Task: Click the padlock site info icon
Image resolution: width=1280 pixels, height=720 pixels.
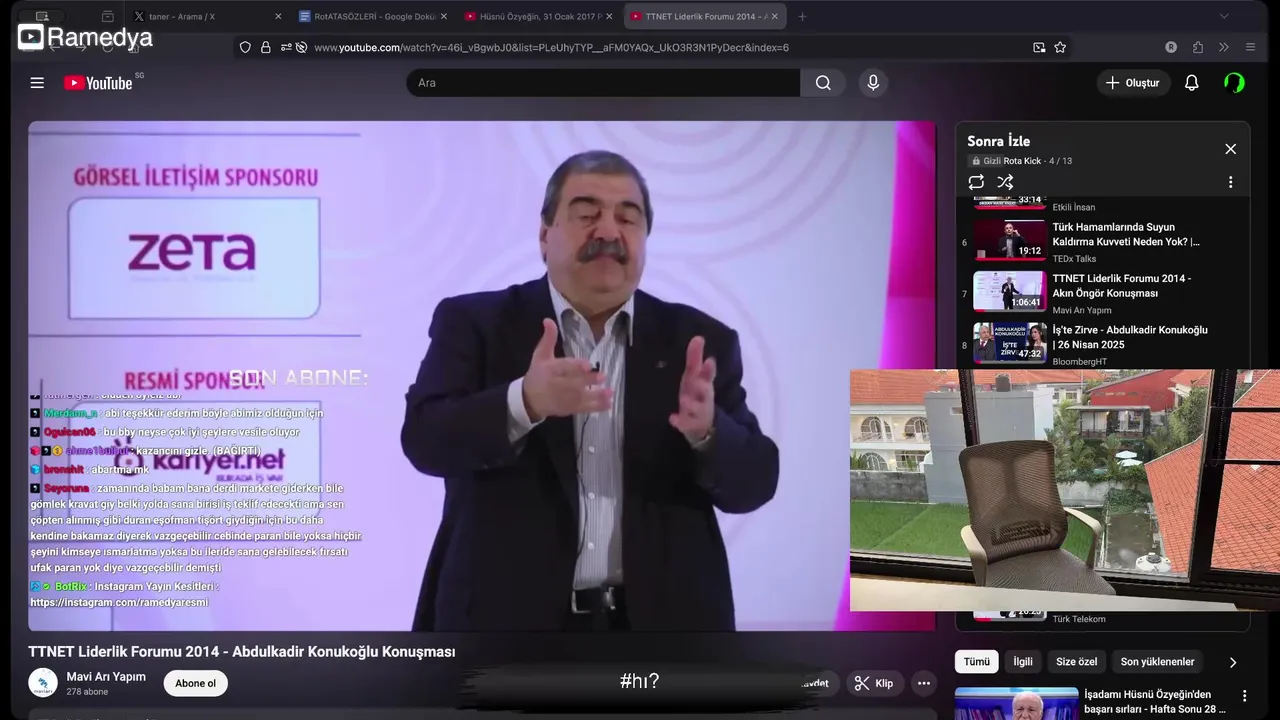Action: [x=265, y=47]
